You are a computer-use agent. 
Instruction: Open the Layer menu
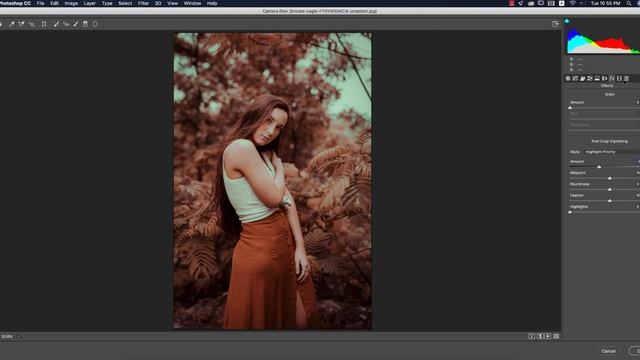[90, 3]
